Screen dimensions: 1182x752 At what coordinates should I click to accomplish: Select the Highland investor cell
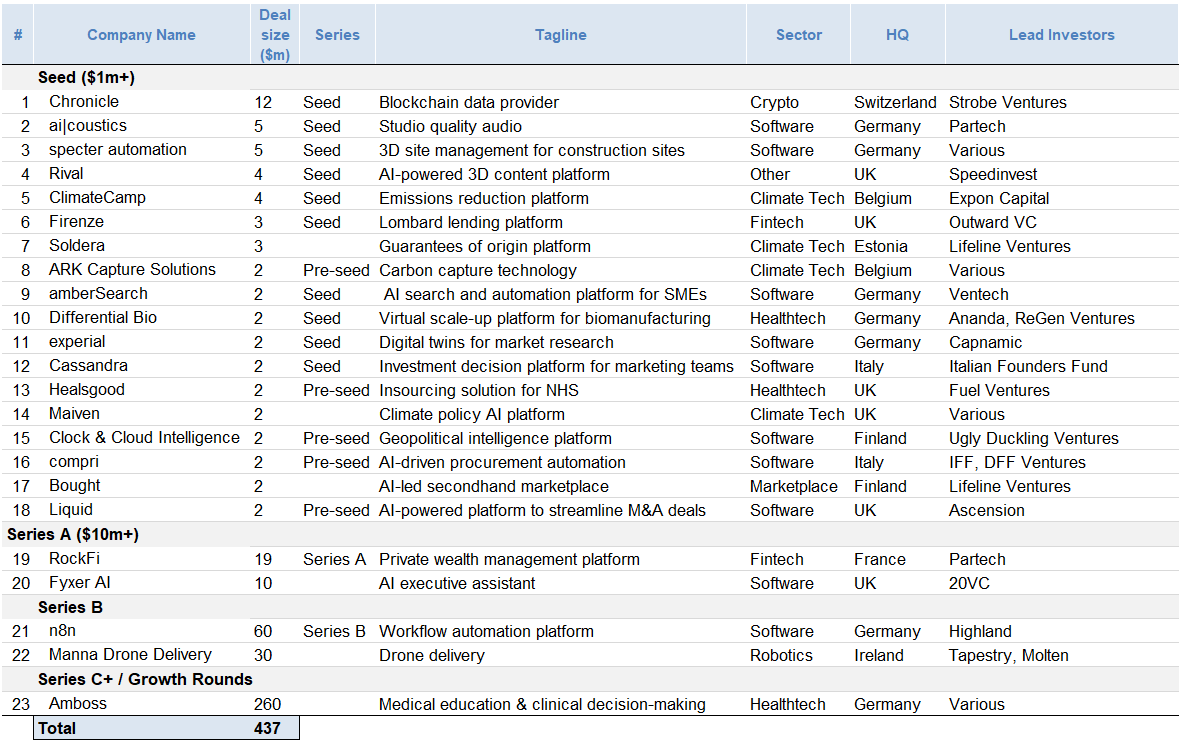click(x=980, y=631)
